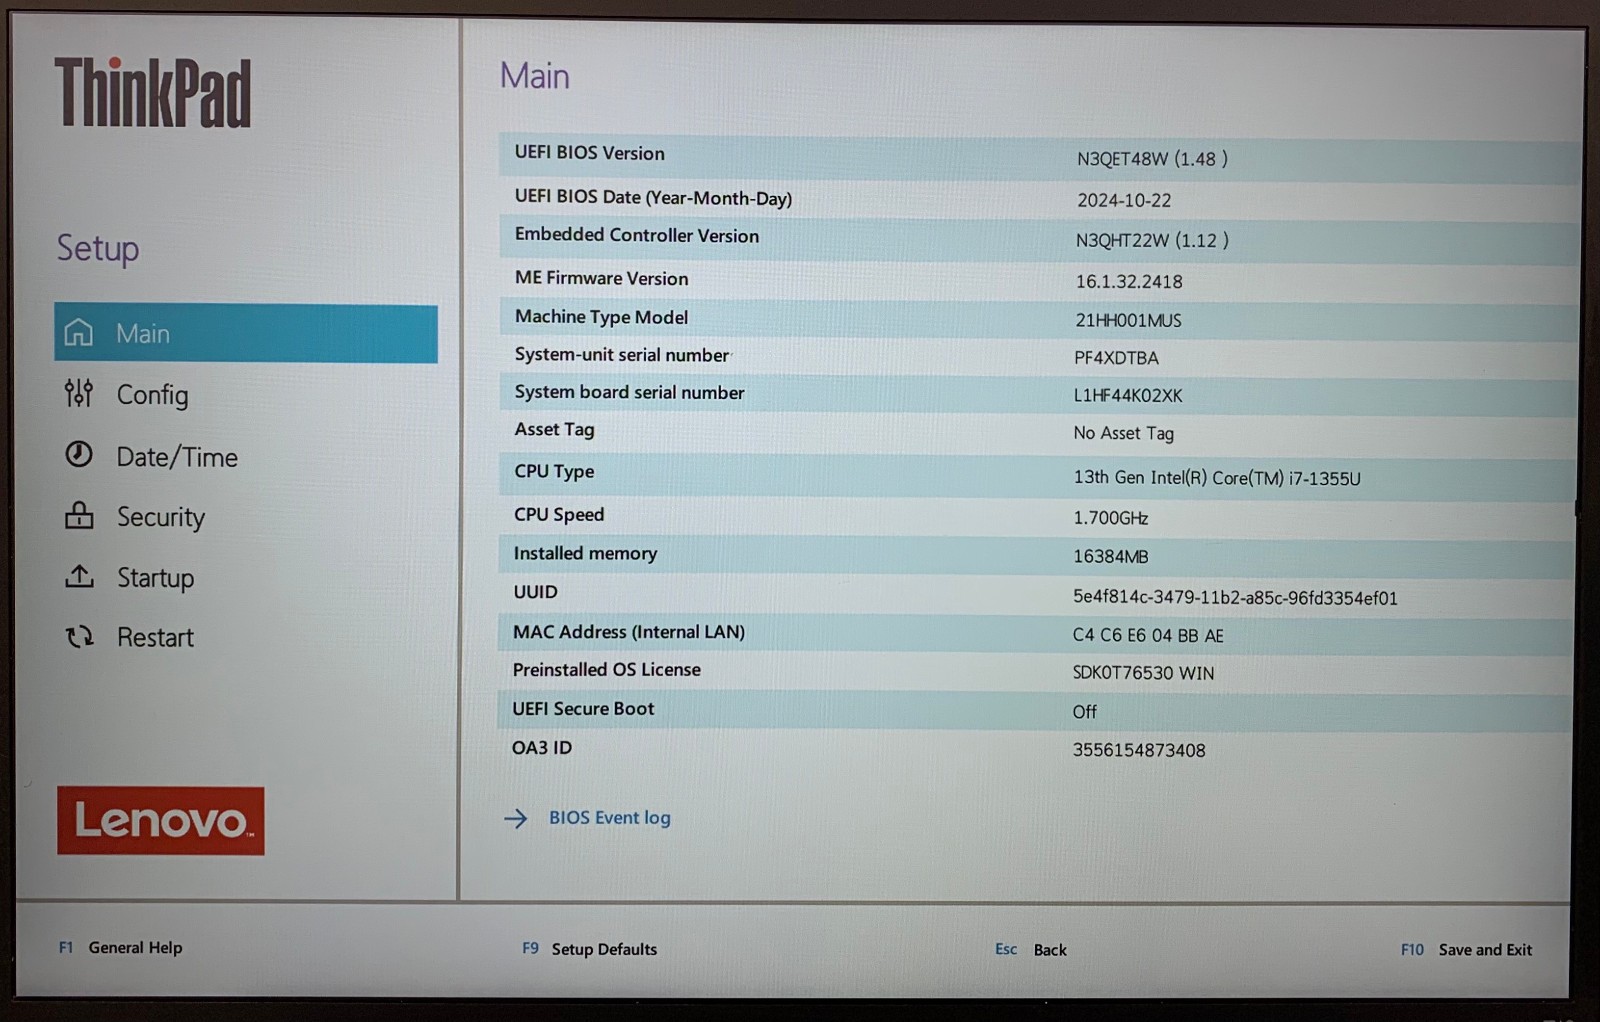Click the circular arrows icon beside Restart
Image resolution: width=1600 pixels, height=1022 pixels.
pyautogui.click(x=80, y=636)
